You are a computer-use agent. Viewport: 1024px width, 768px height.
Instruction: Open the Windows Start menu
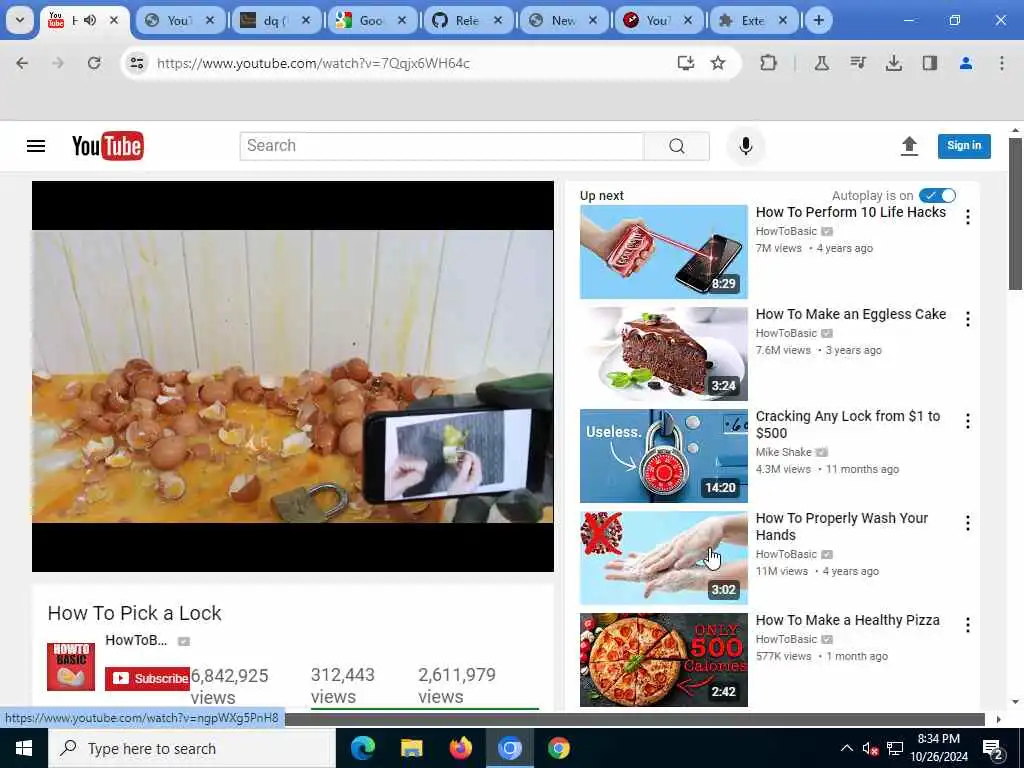[x=24, y=748]
